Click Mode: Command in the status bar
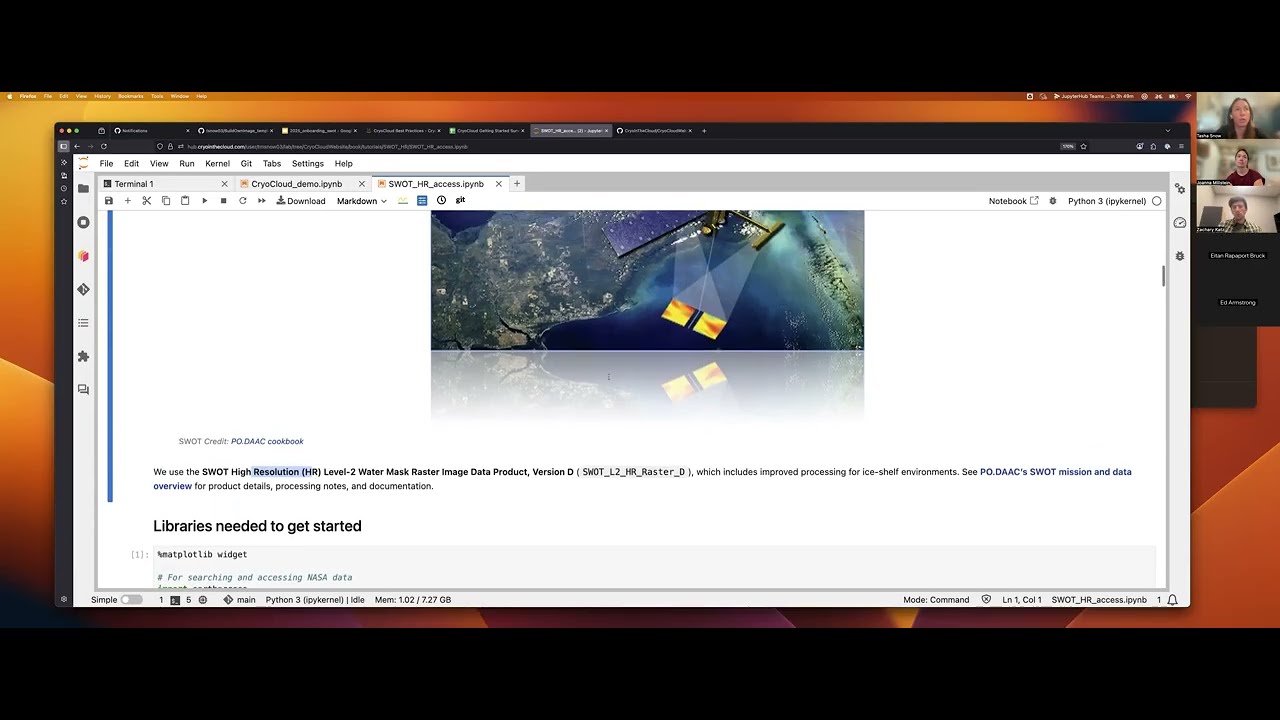The width and height of the screenshot is (1280, 720). tap(936, 600)
